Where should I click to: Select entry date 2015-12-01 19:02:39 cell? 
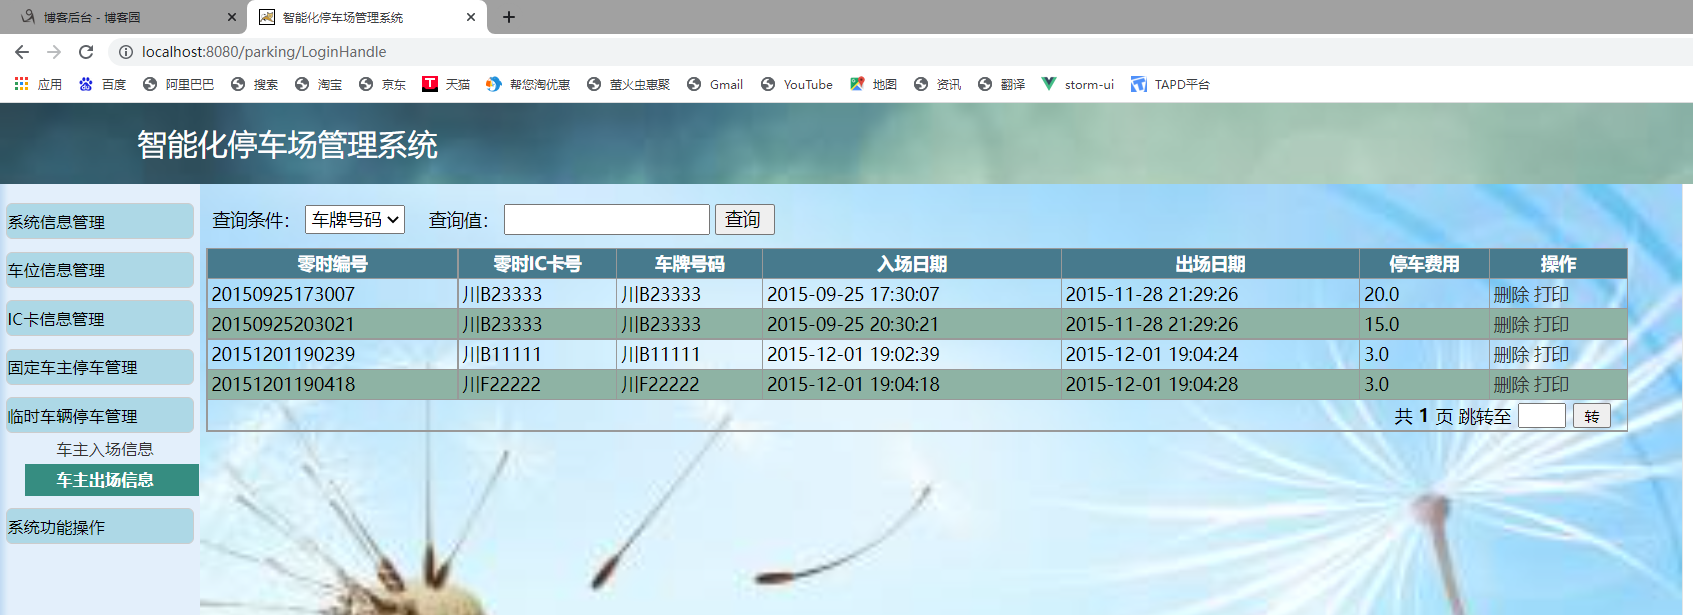point(912,354)
